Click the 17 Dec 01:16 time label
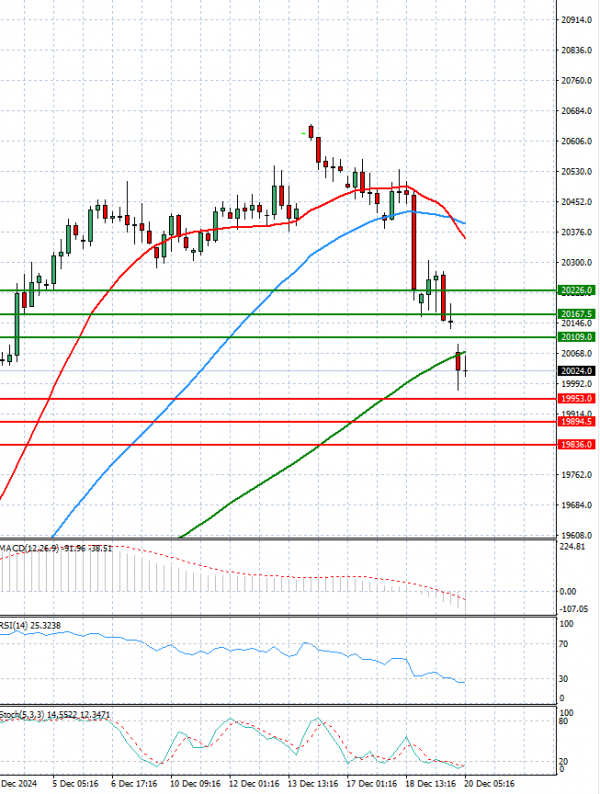The image size is (600, 794). 372,783
